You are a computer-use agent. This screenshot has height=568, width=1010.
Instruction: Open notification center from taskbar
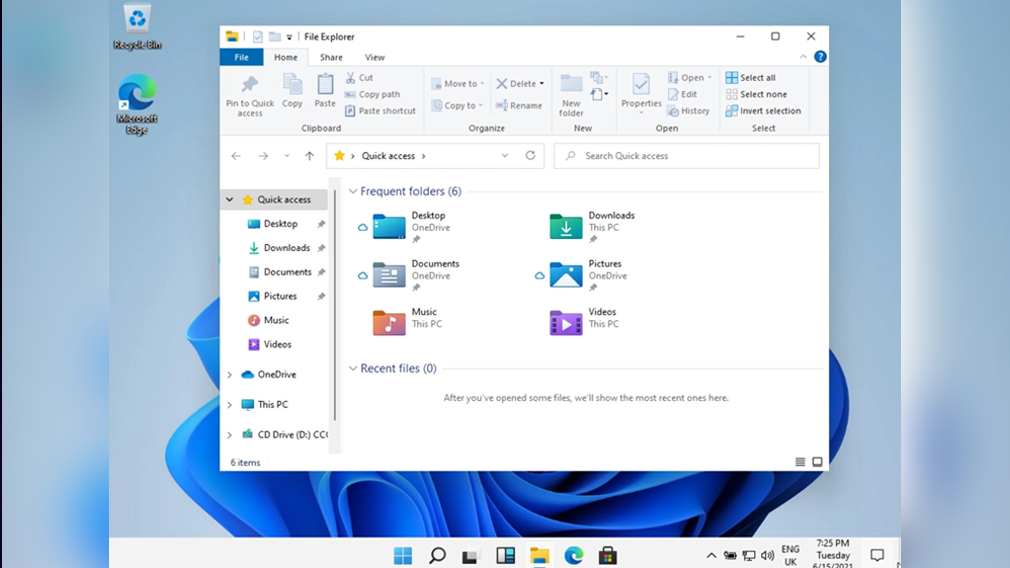877,555
